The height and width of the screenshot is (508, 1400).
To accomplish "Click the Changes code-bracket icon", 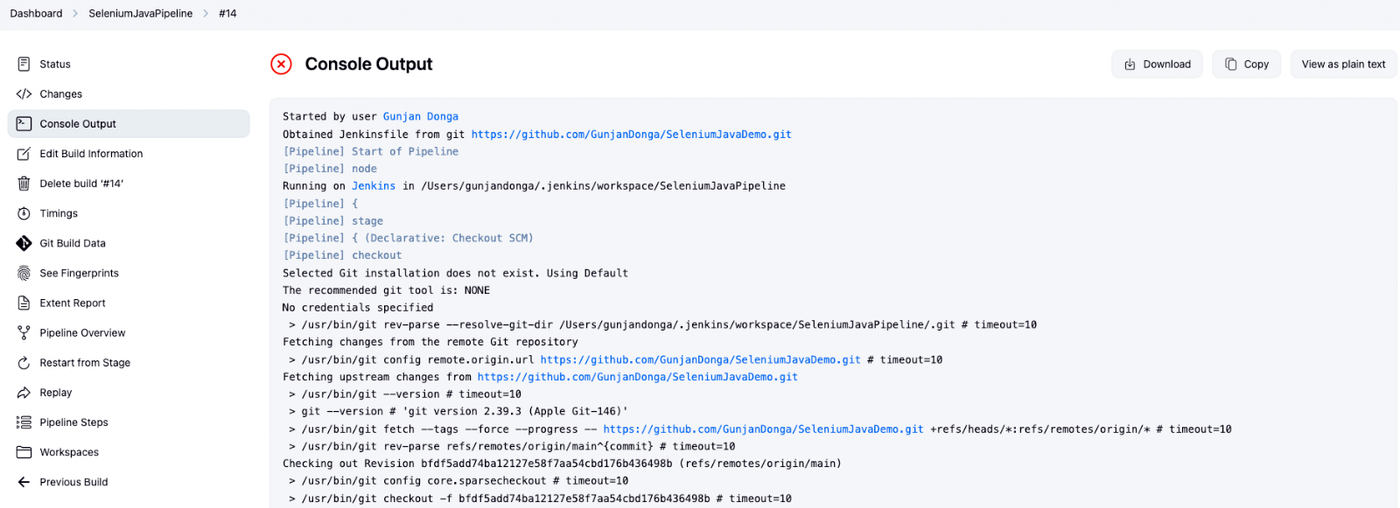I will tap(24, 94).
